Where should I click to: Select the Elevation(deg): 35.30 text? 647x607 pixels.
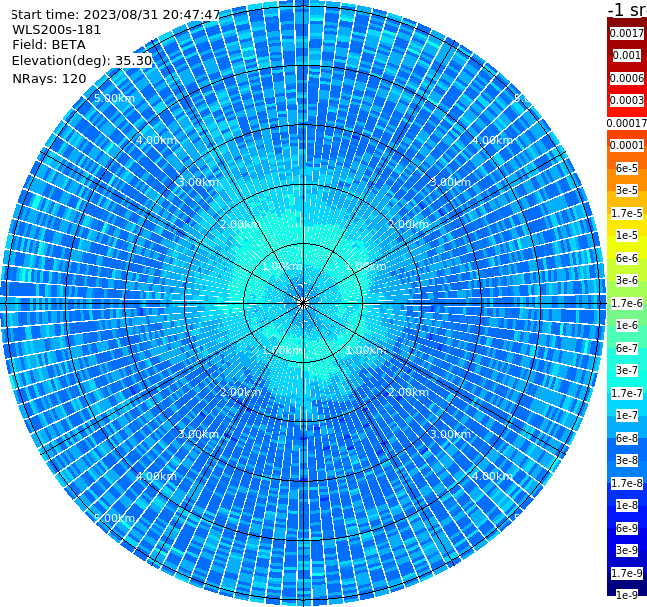82,61
